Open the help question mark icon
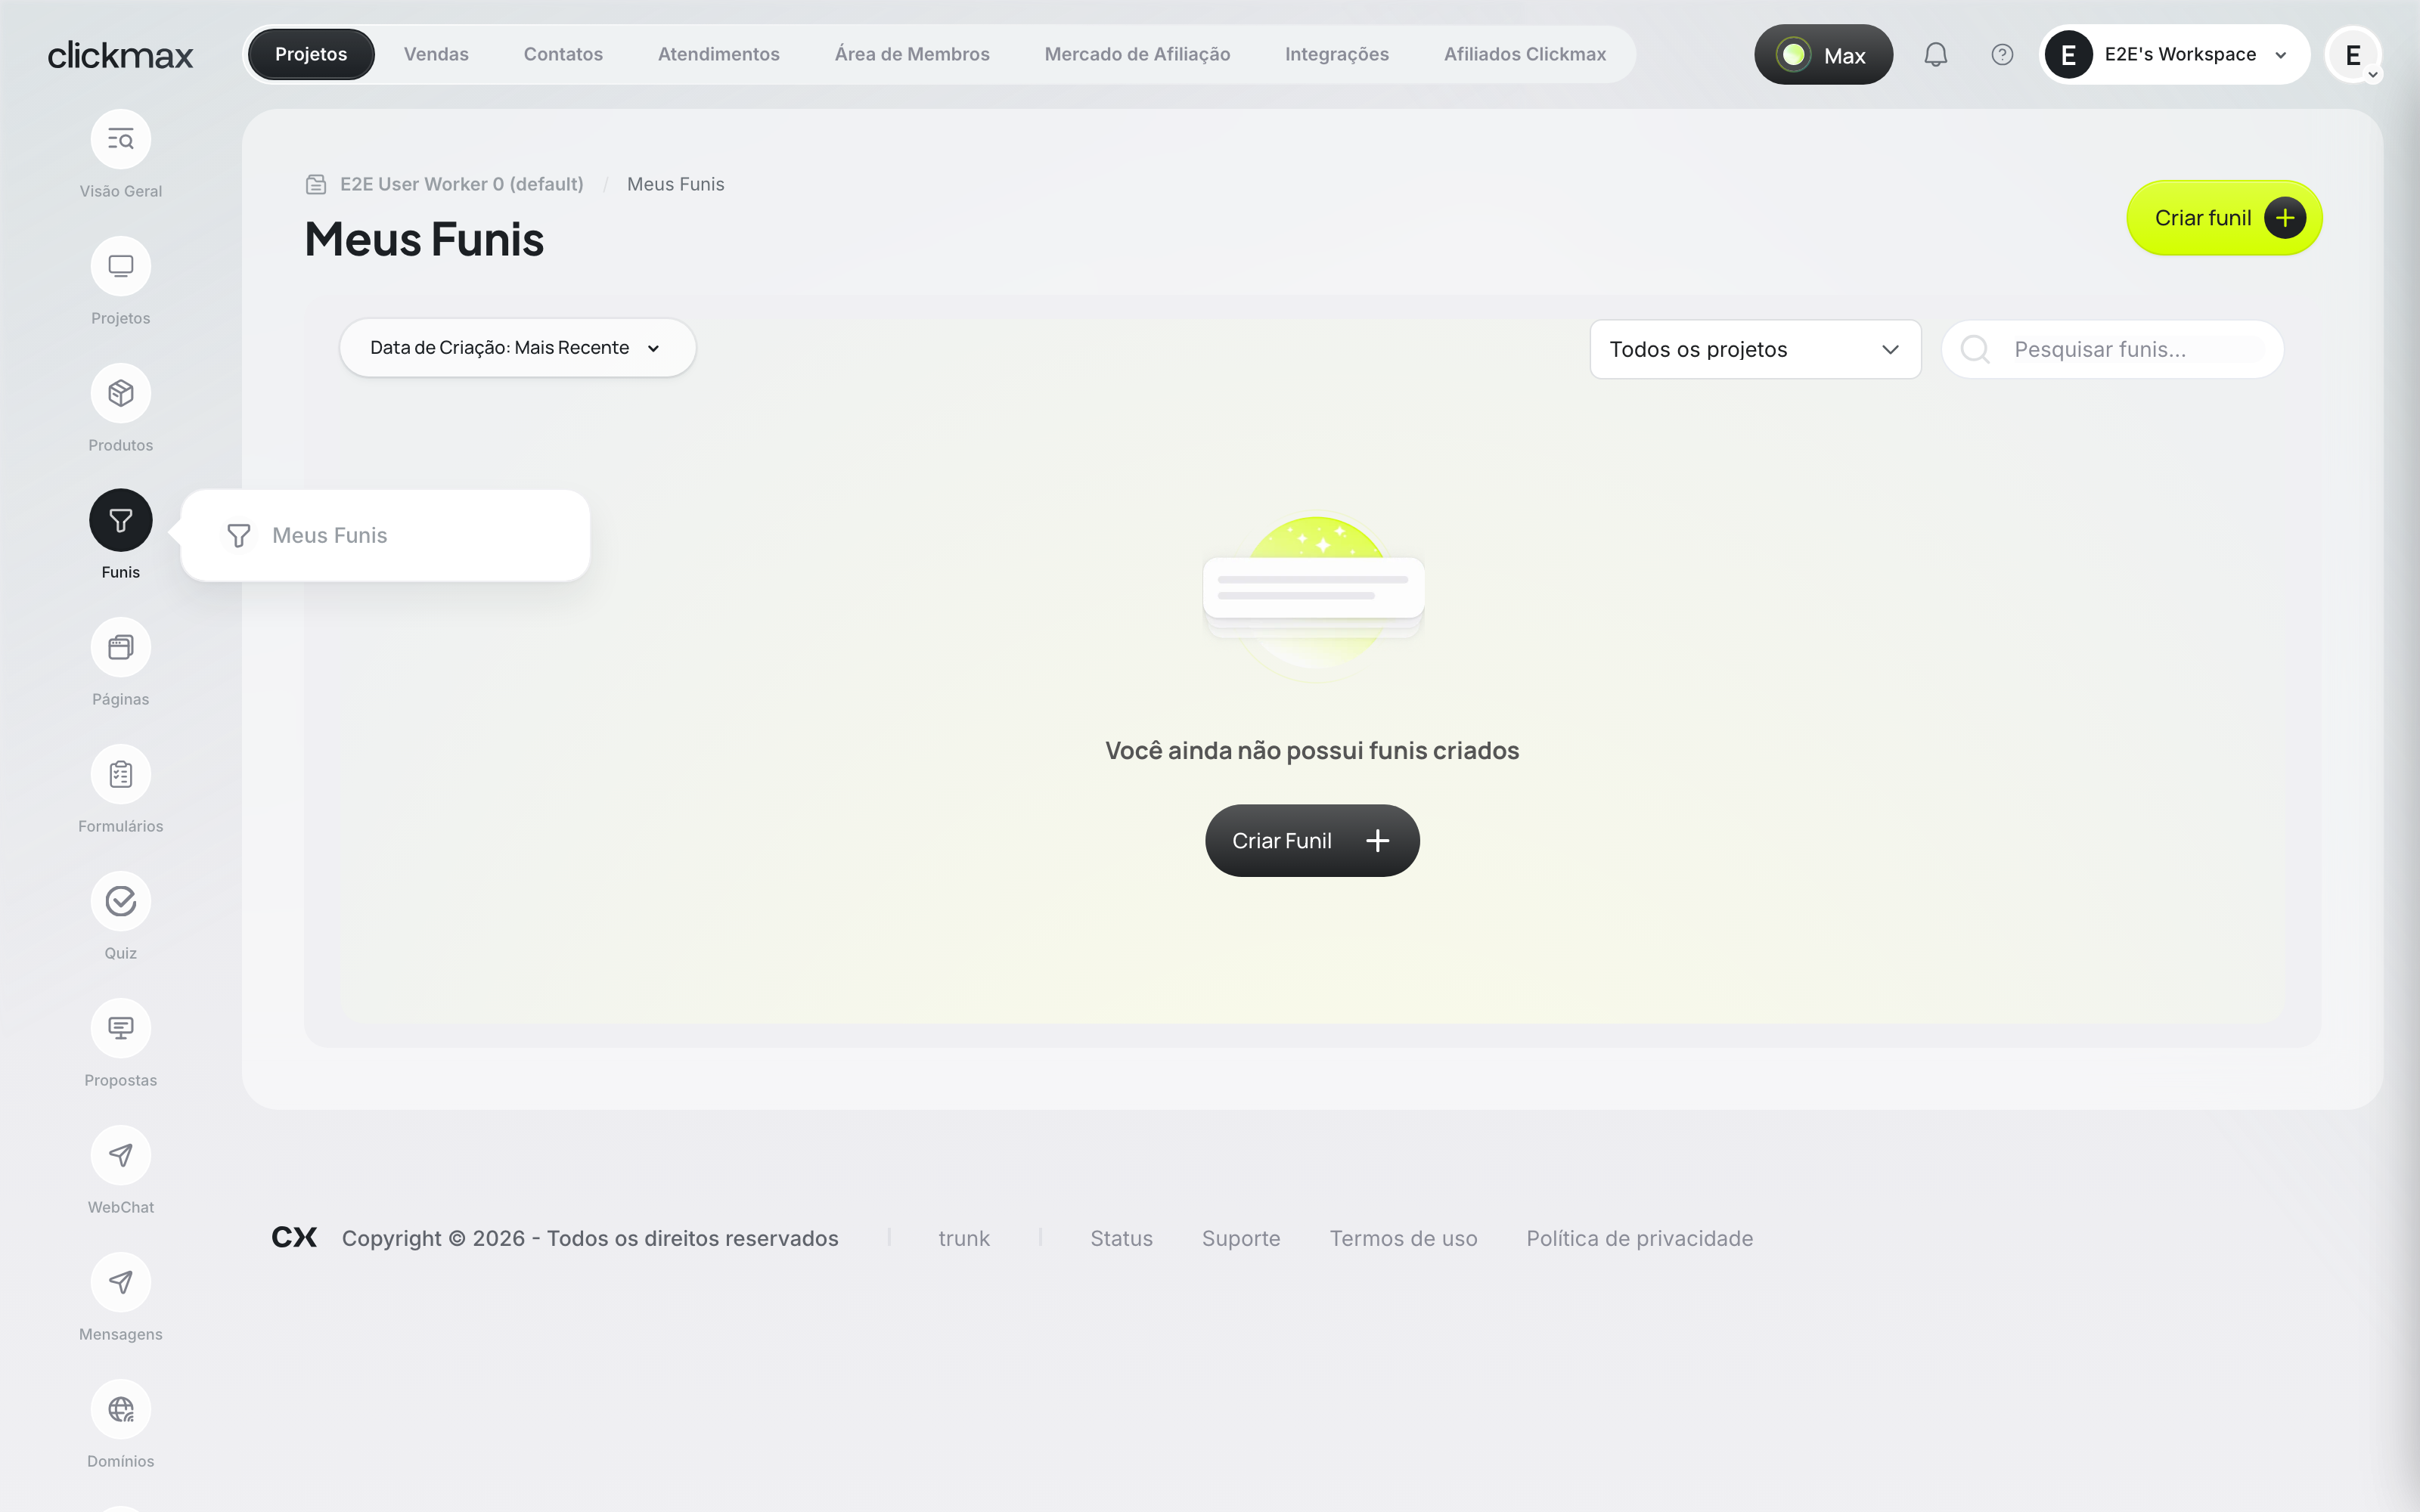This screenshot has height=1512, width=2420. [2002, 55]
